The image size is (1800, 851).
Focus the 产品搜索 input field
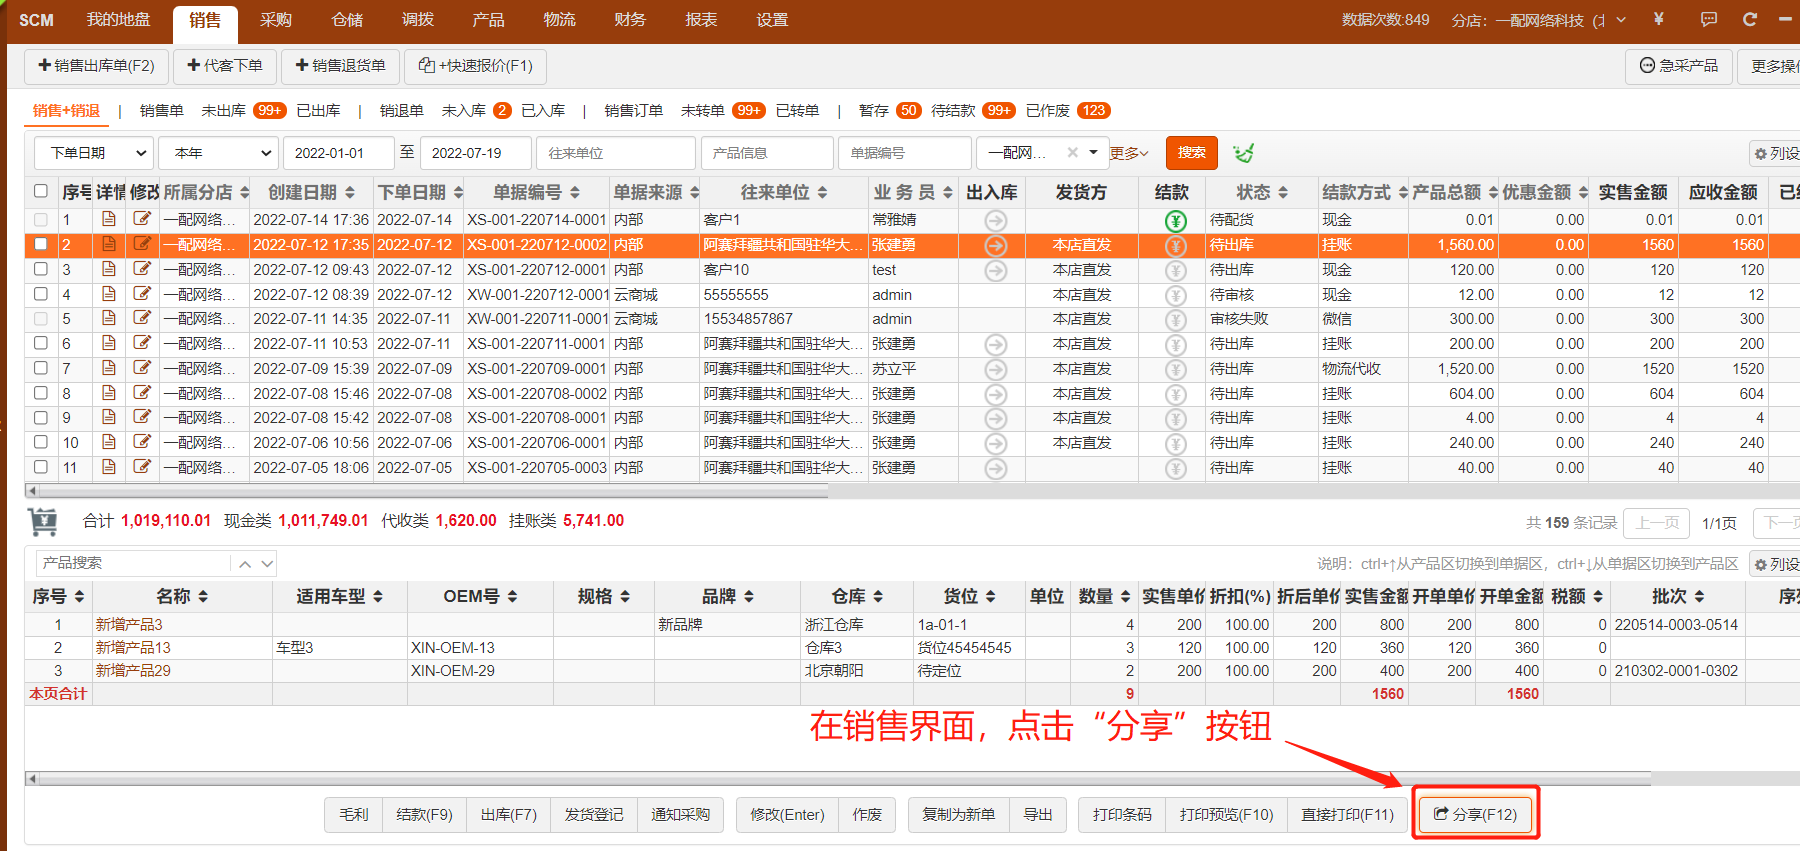pos(133,564)
